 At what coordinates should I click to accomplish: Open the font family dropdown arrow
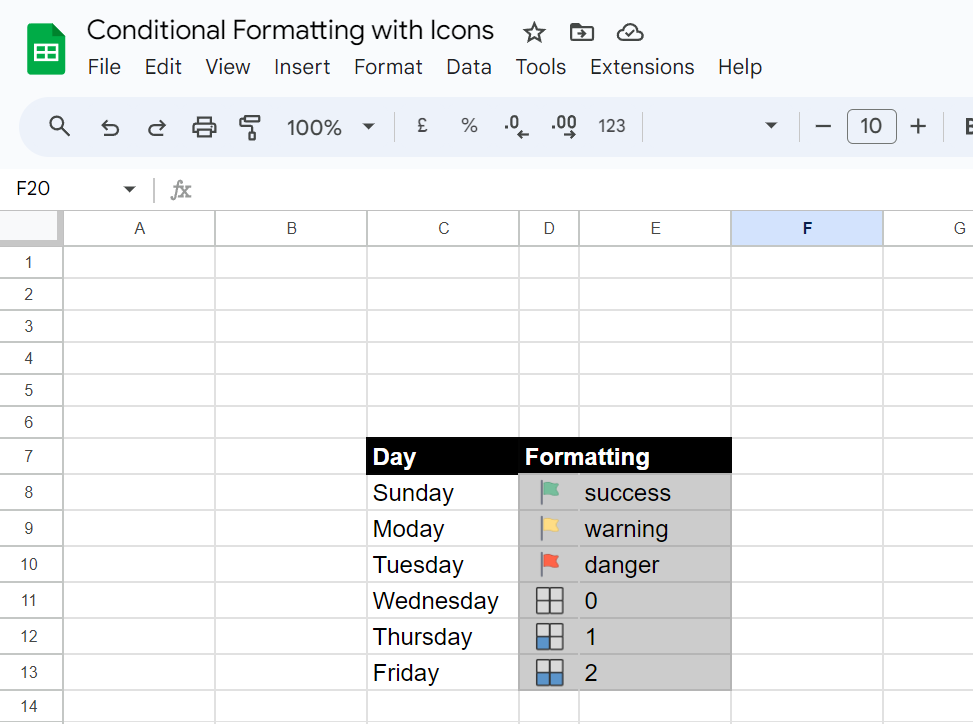click(771, 126)
